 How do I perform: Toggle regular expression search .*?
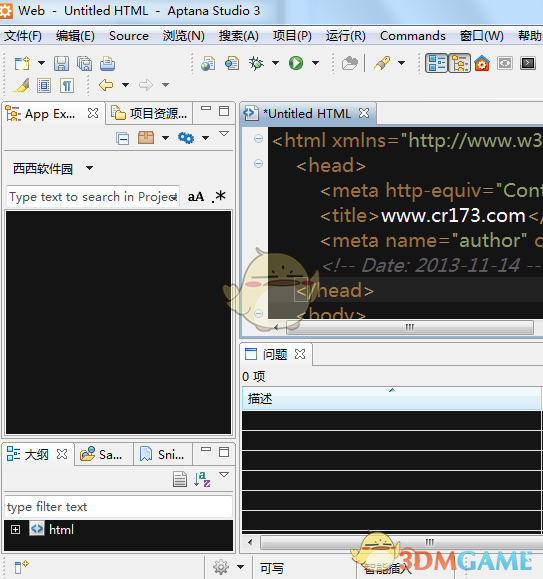pyautogui.click(x=219, y=196)
